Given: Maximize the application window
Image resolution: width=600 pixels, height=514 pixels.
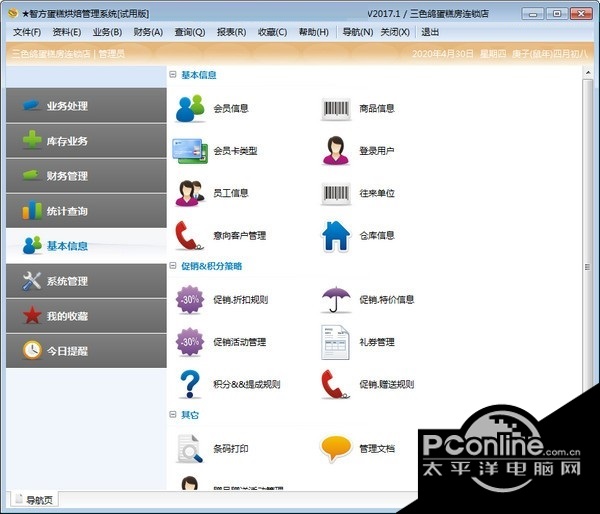Looking at the screenshot, I should (557, 14).
